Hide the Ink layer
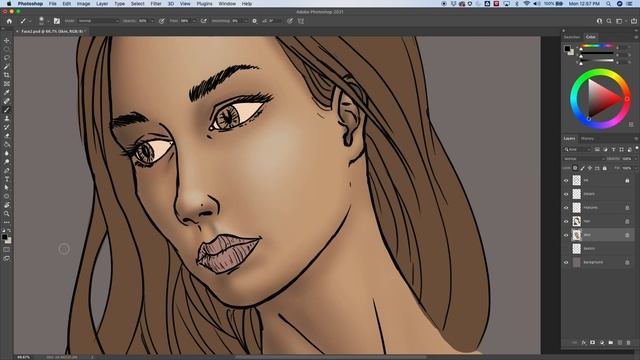 [x=566, y=180]
